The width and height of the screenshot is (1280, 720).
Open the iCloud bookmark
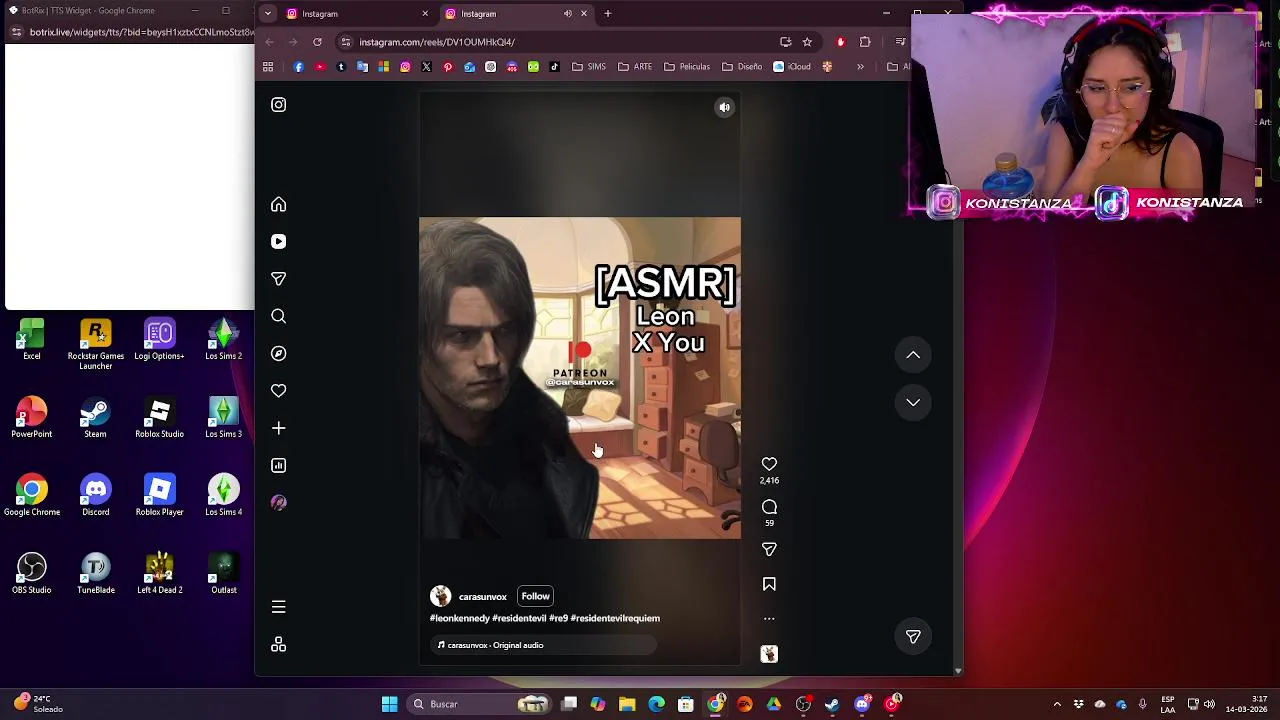(x=792, y=67)
